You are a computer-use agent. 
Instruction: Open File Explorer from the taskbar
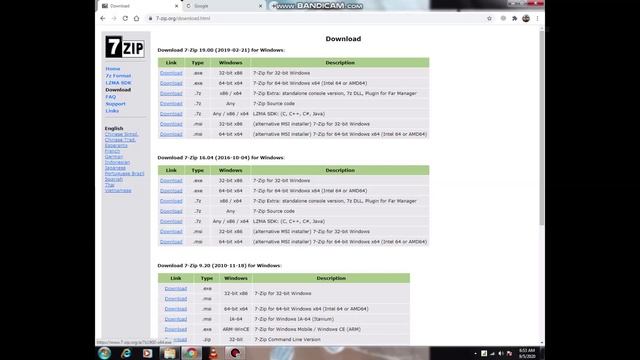169,353
